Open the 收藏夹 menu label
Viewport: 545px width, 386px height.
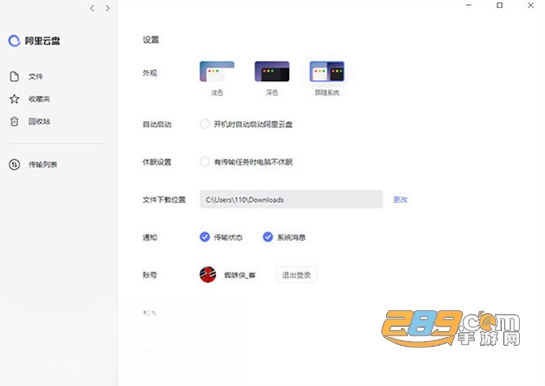click(x=39, y=99)
